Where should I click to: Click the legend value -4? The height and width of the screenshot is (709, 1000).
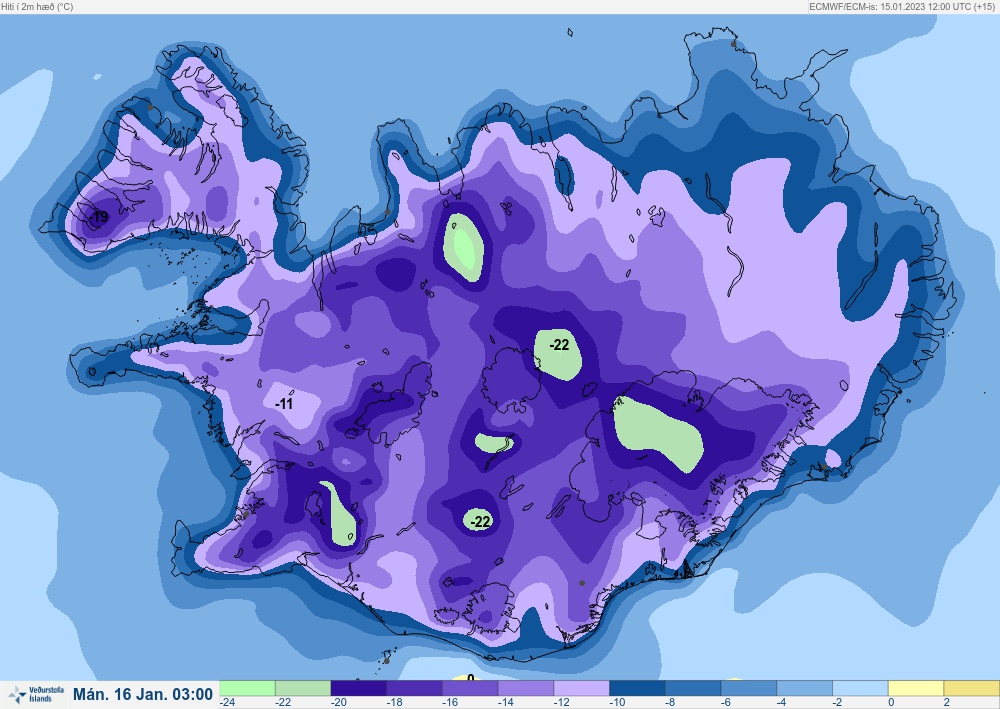tap(782, 702)
